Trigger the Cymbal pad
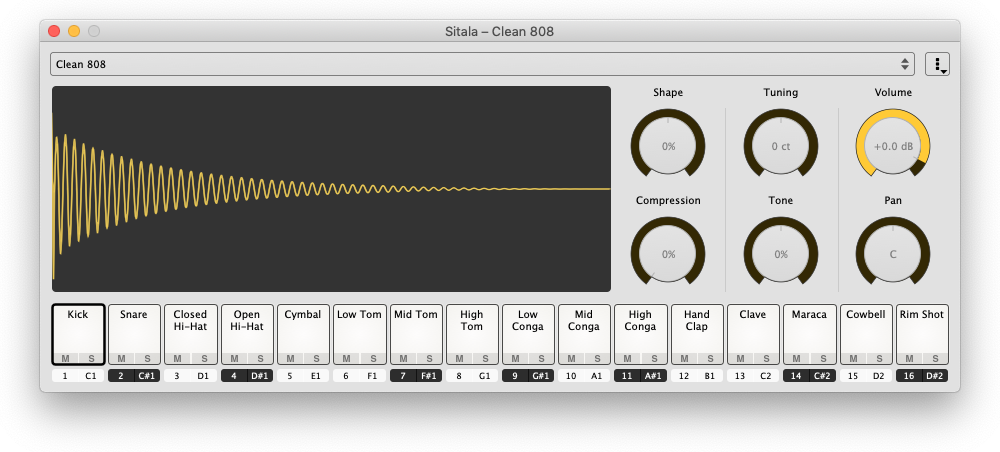Screen dimensions: 1000x452 coord(303,332)
